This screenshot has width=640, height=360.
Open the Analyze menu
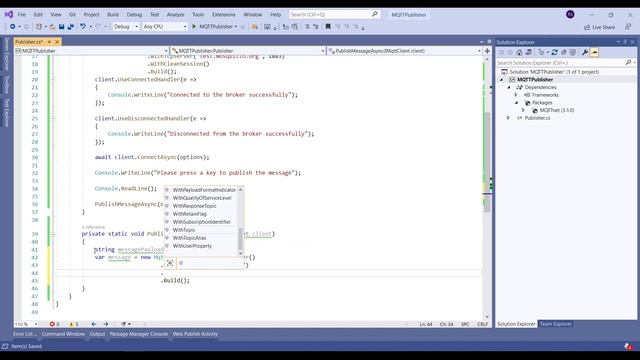click(176, 14)
